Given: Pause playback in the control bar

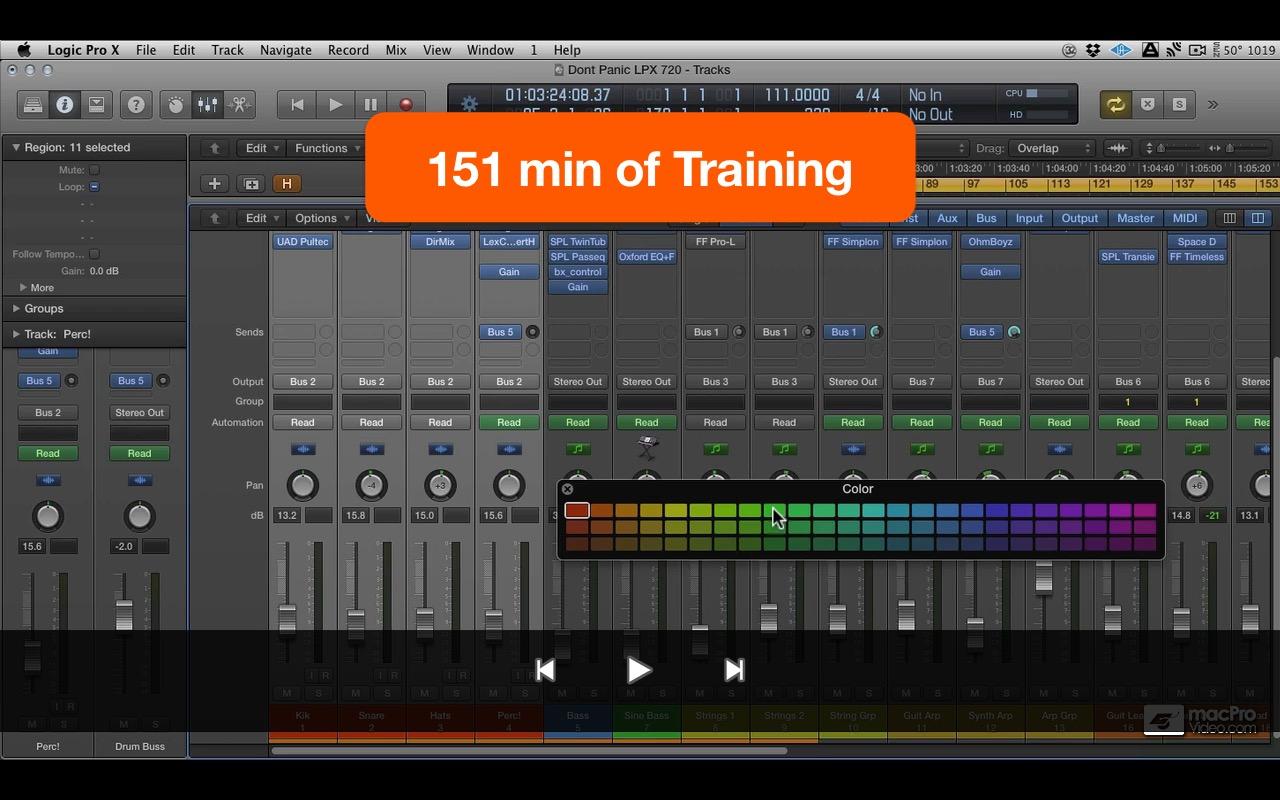Looking at the screenshot, I should [x=370, y=104].
